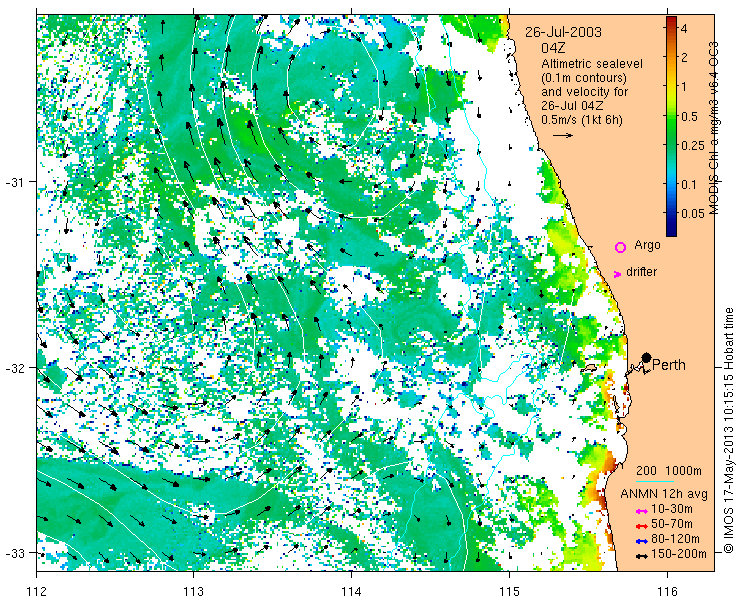The image size is (740, 600).
Task: Click the magenta 10-30m legend arrow
Action: click(641, 511)
